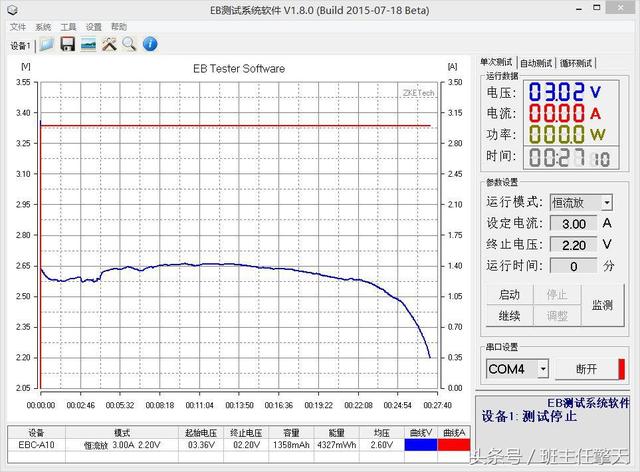
Task: Click the EB Tester Software chart title
Action: coord(239,69)
